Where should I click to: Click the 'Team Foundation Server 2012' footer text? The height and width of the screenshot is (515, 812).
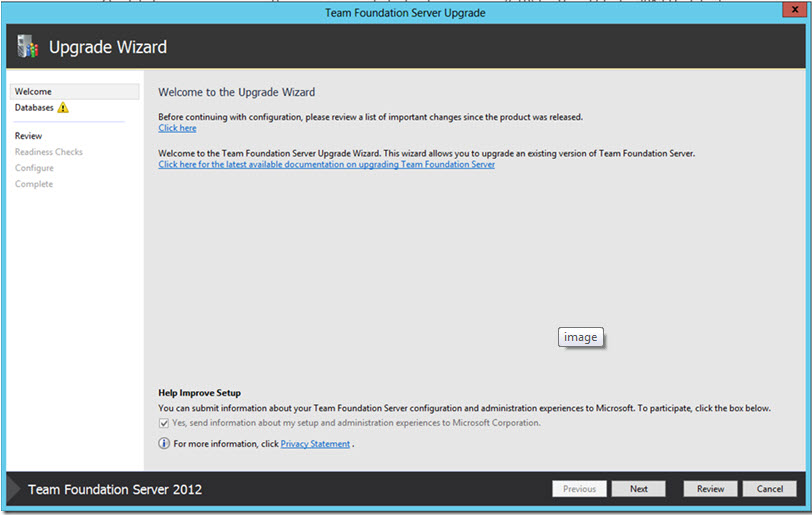pyautogui.click(x=115, y=489)
